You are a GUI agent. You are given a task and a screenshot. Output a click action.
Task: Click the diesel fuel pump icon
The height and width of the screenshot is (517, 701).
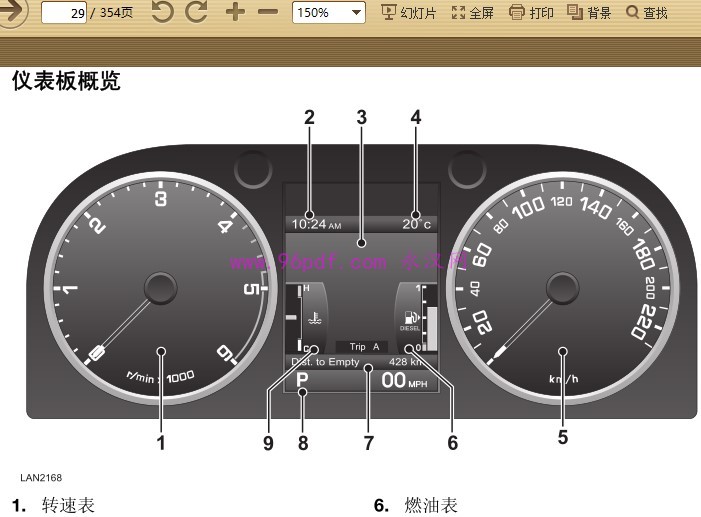tap(411, 318)
